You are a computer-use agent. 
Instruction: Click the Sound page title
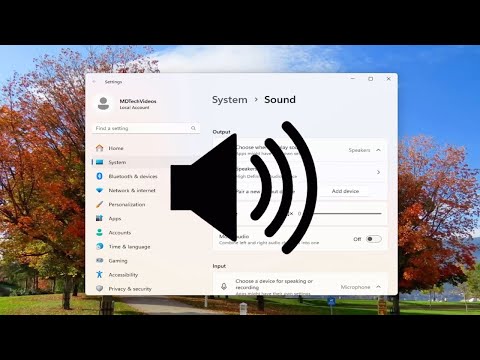(280, 100)
